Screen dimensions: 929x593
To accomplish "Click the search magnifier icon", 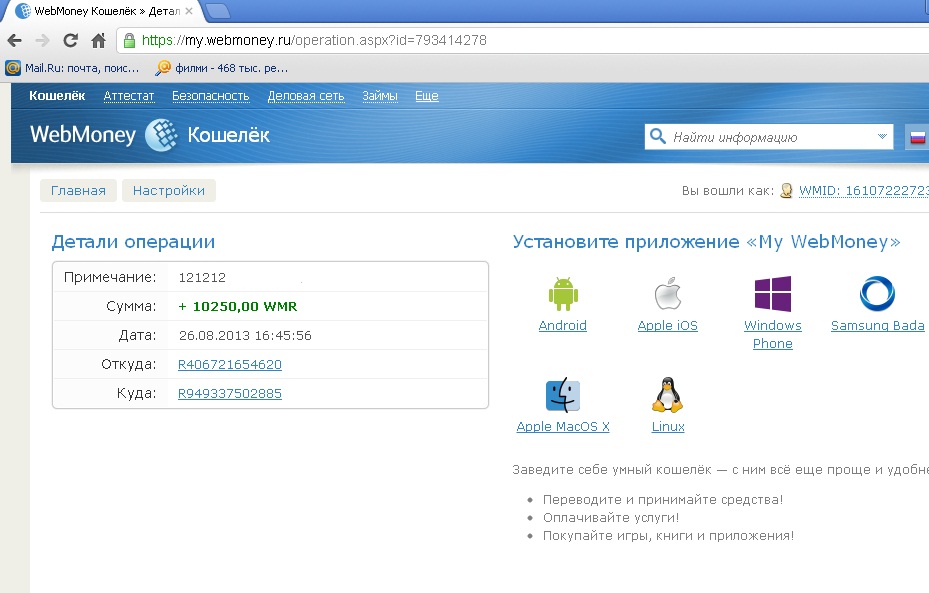I will 658,136.
